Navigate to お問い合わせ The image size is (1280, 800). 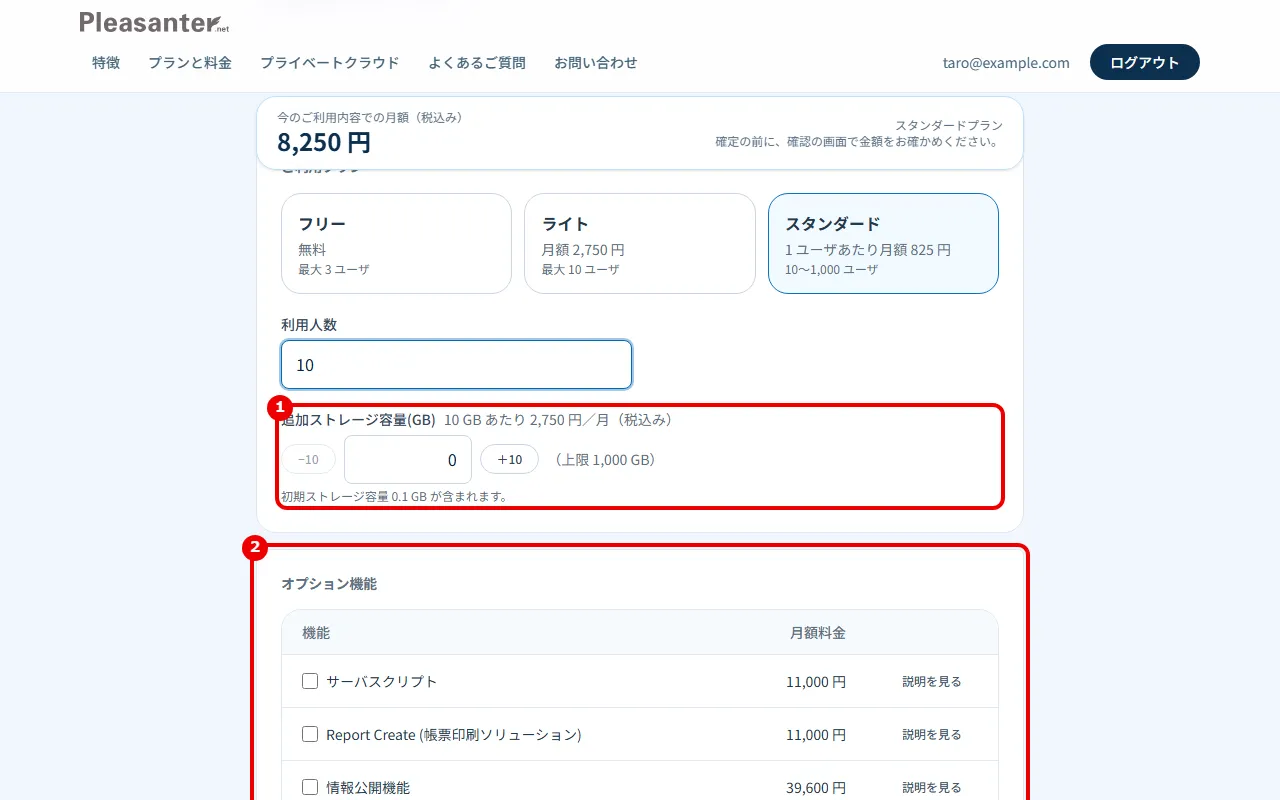[x=596, y=62]
